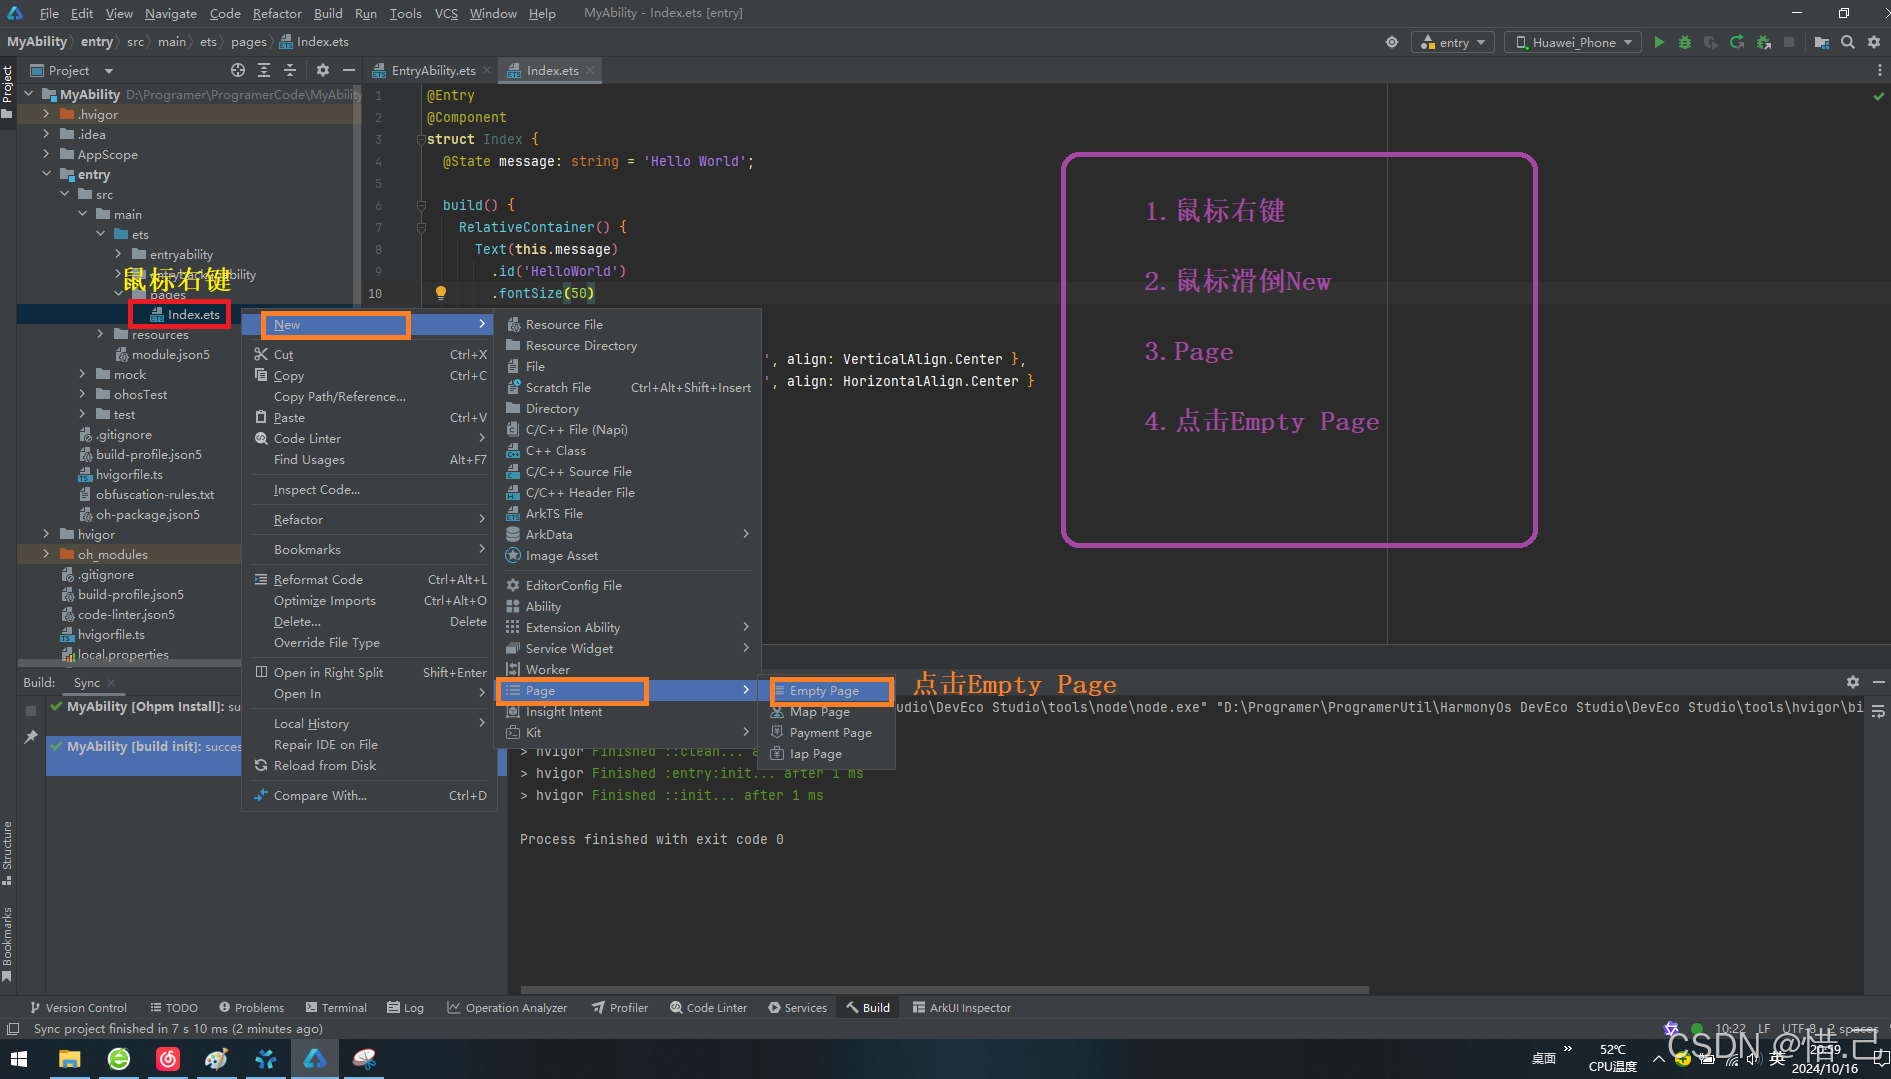Click Windows Start button

(x=19, y=1059)
